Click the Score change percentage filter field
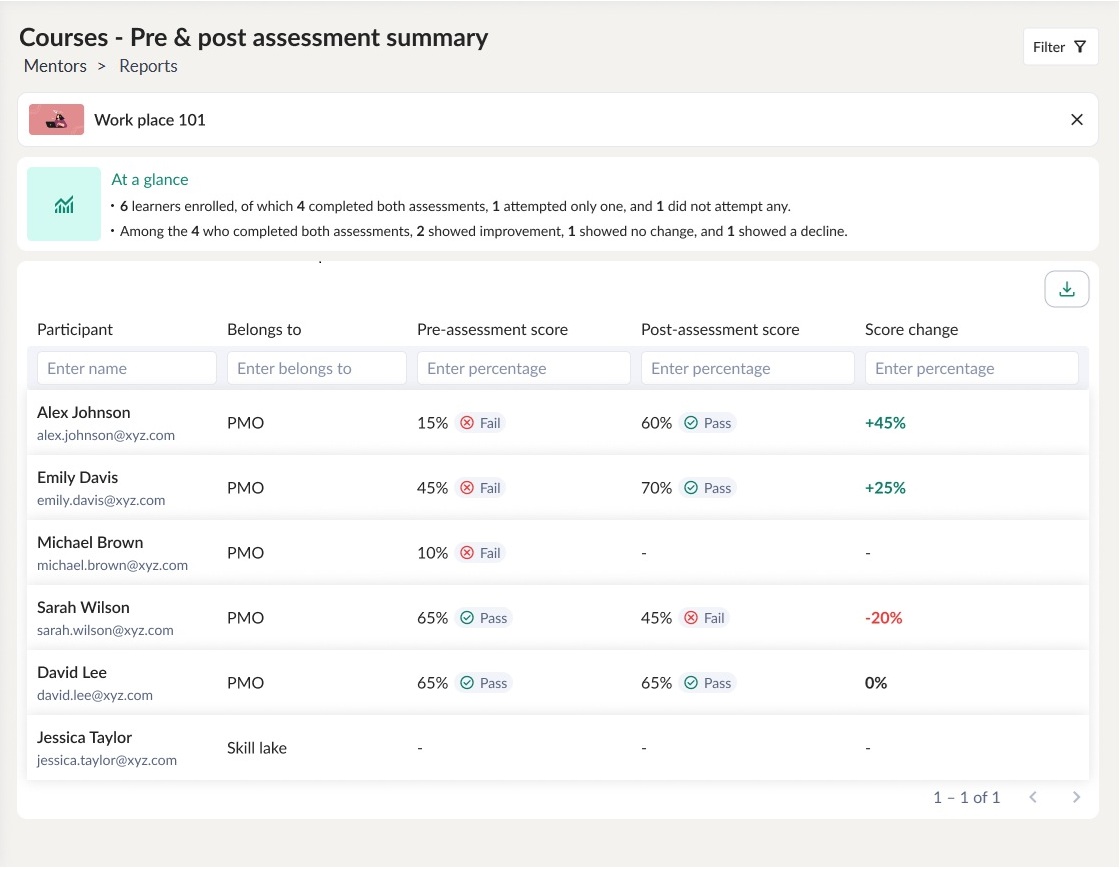Viewport: 1120px width, 869px height. (x=971, y=368)
